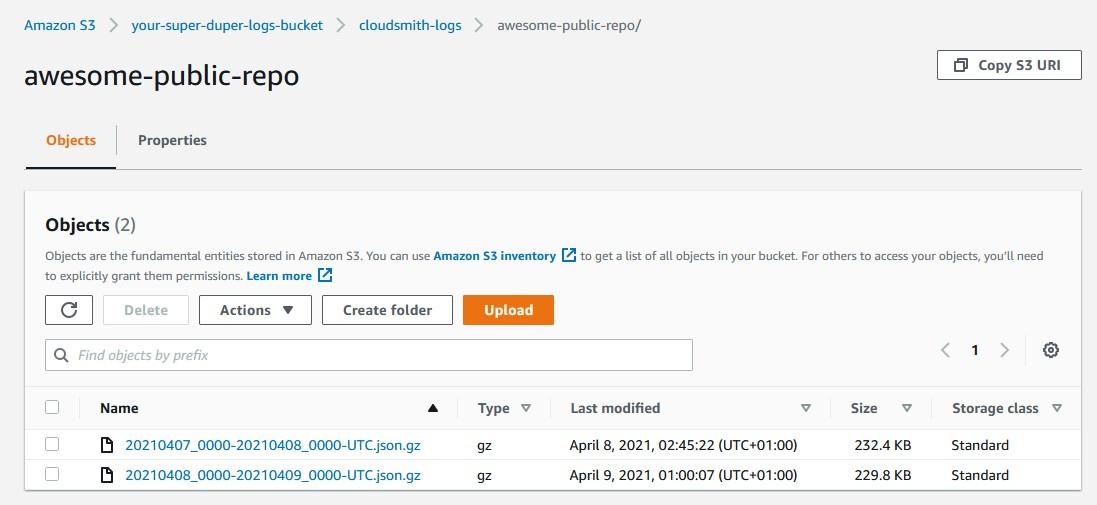This screenshot has height=505, width=1097.
Task: Check the box for 20210408_0000-20210409_0000-UTC.json.gz
Action: [x=52, y=474]
